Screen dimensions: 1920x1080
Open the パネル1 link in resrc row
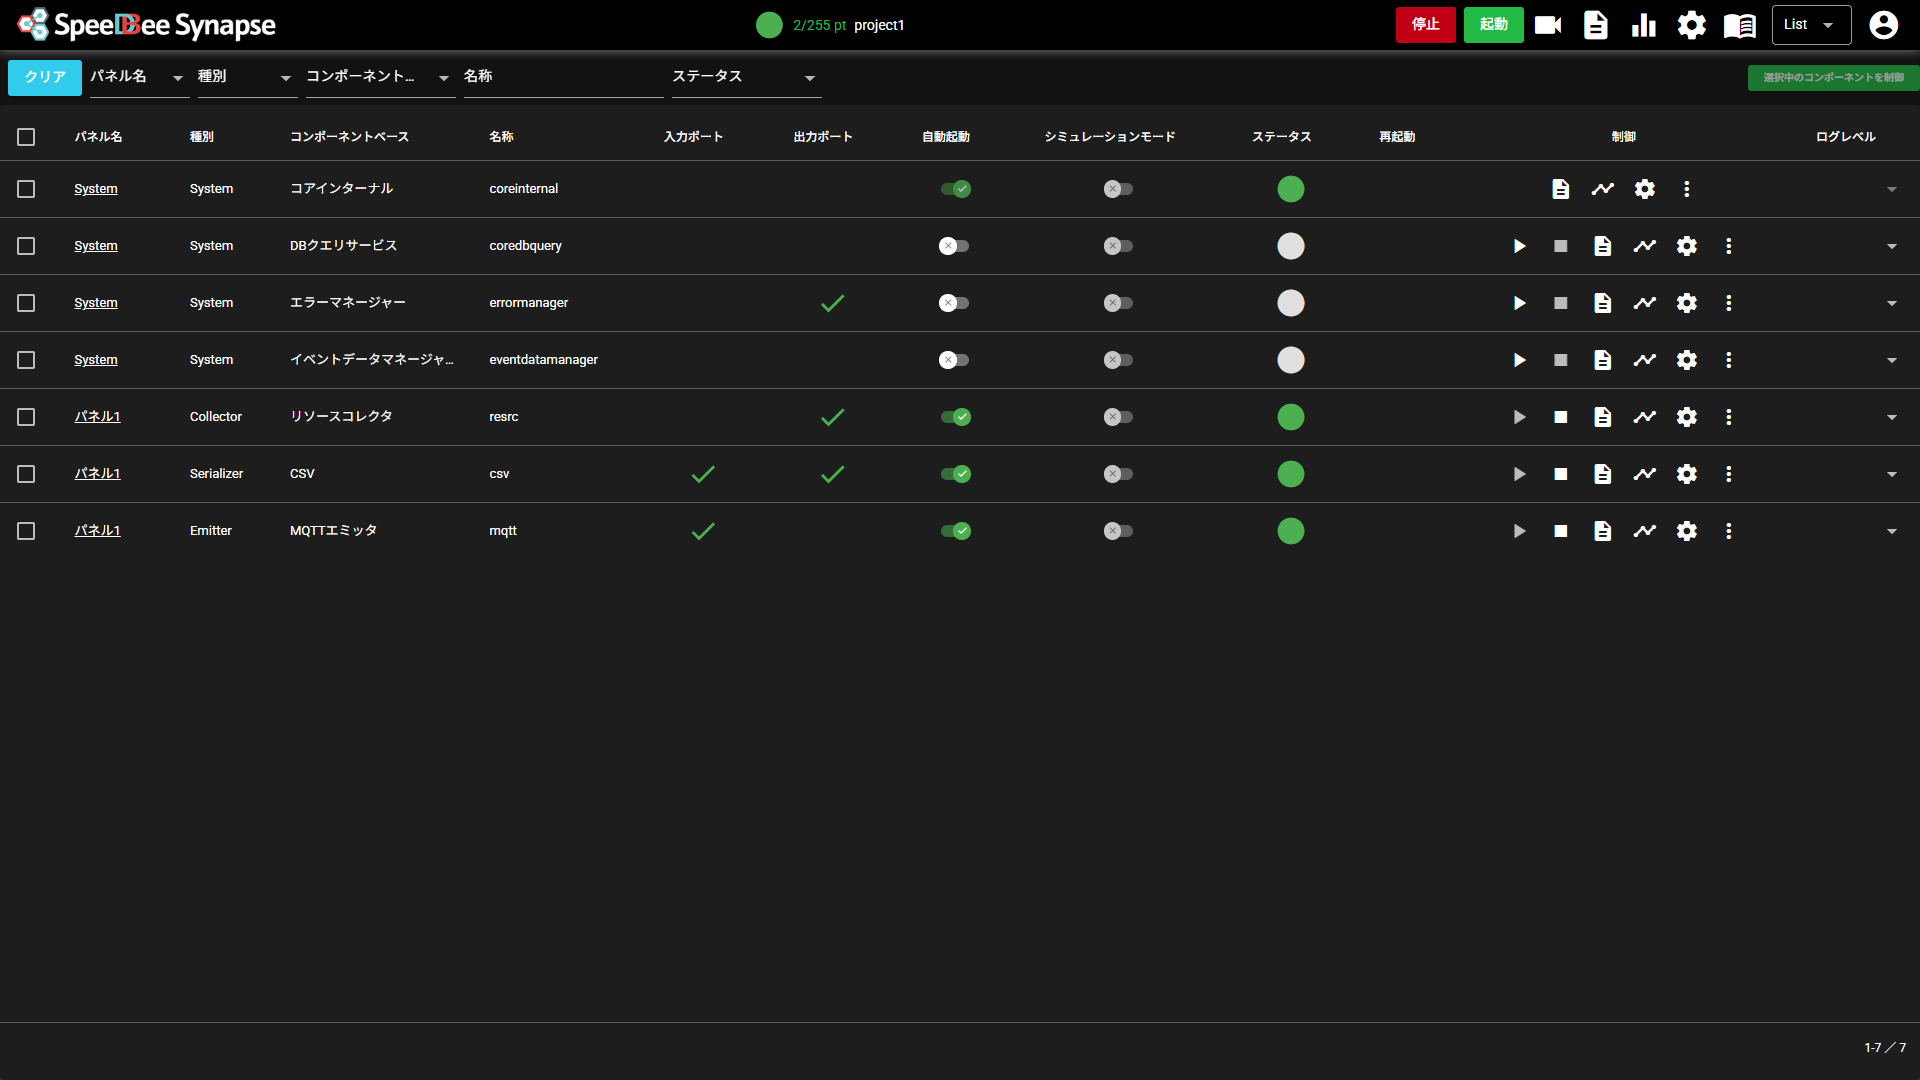pyautogui.click(x=97, y=417)
